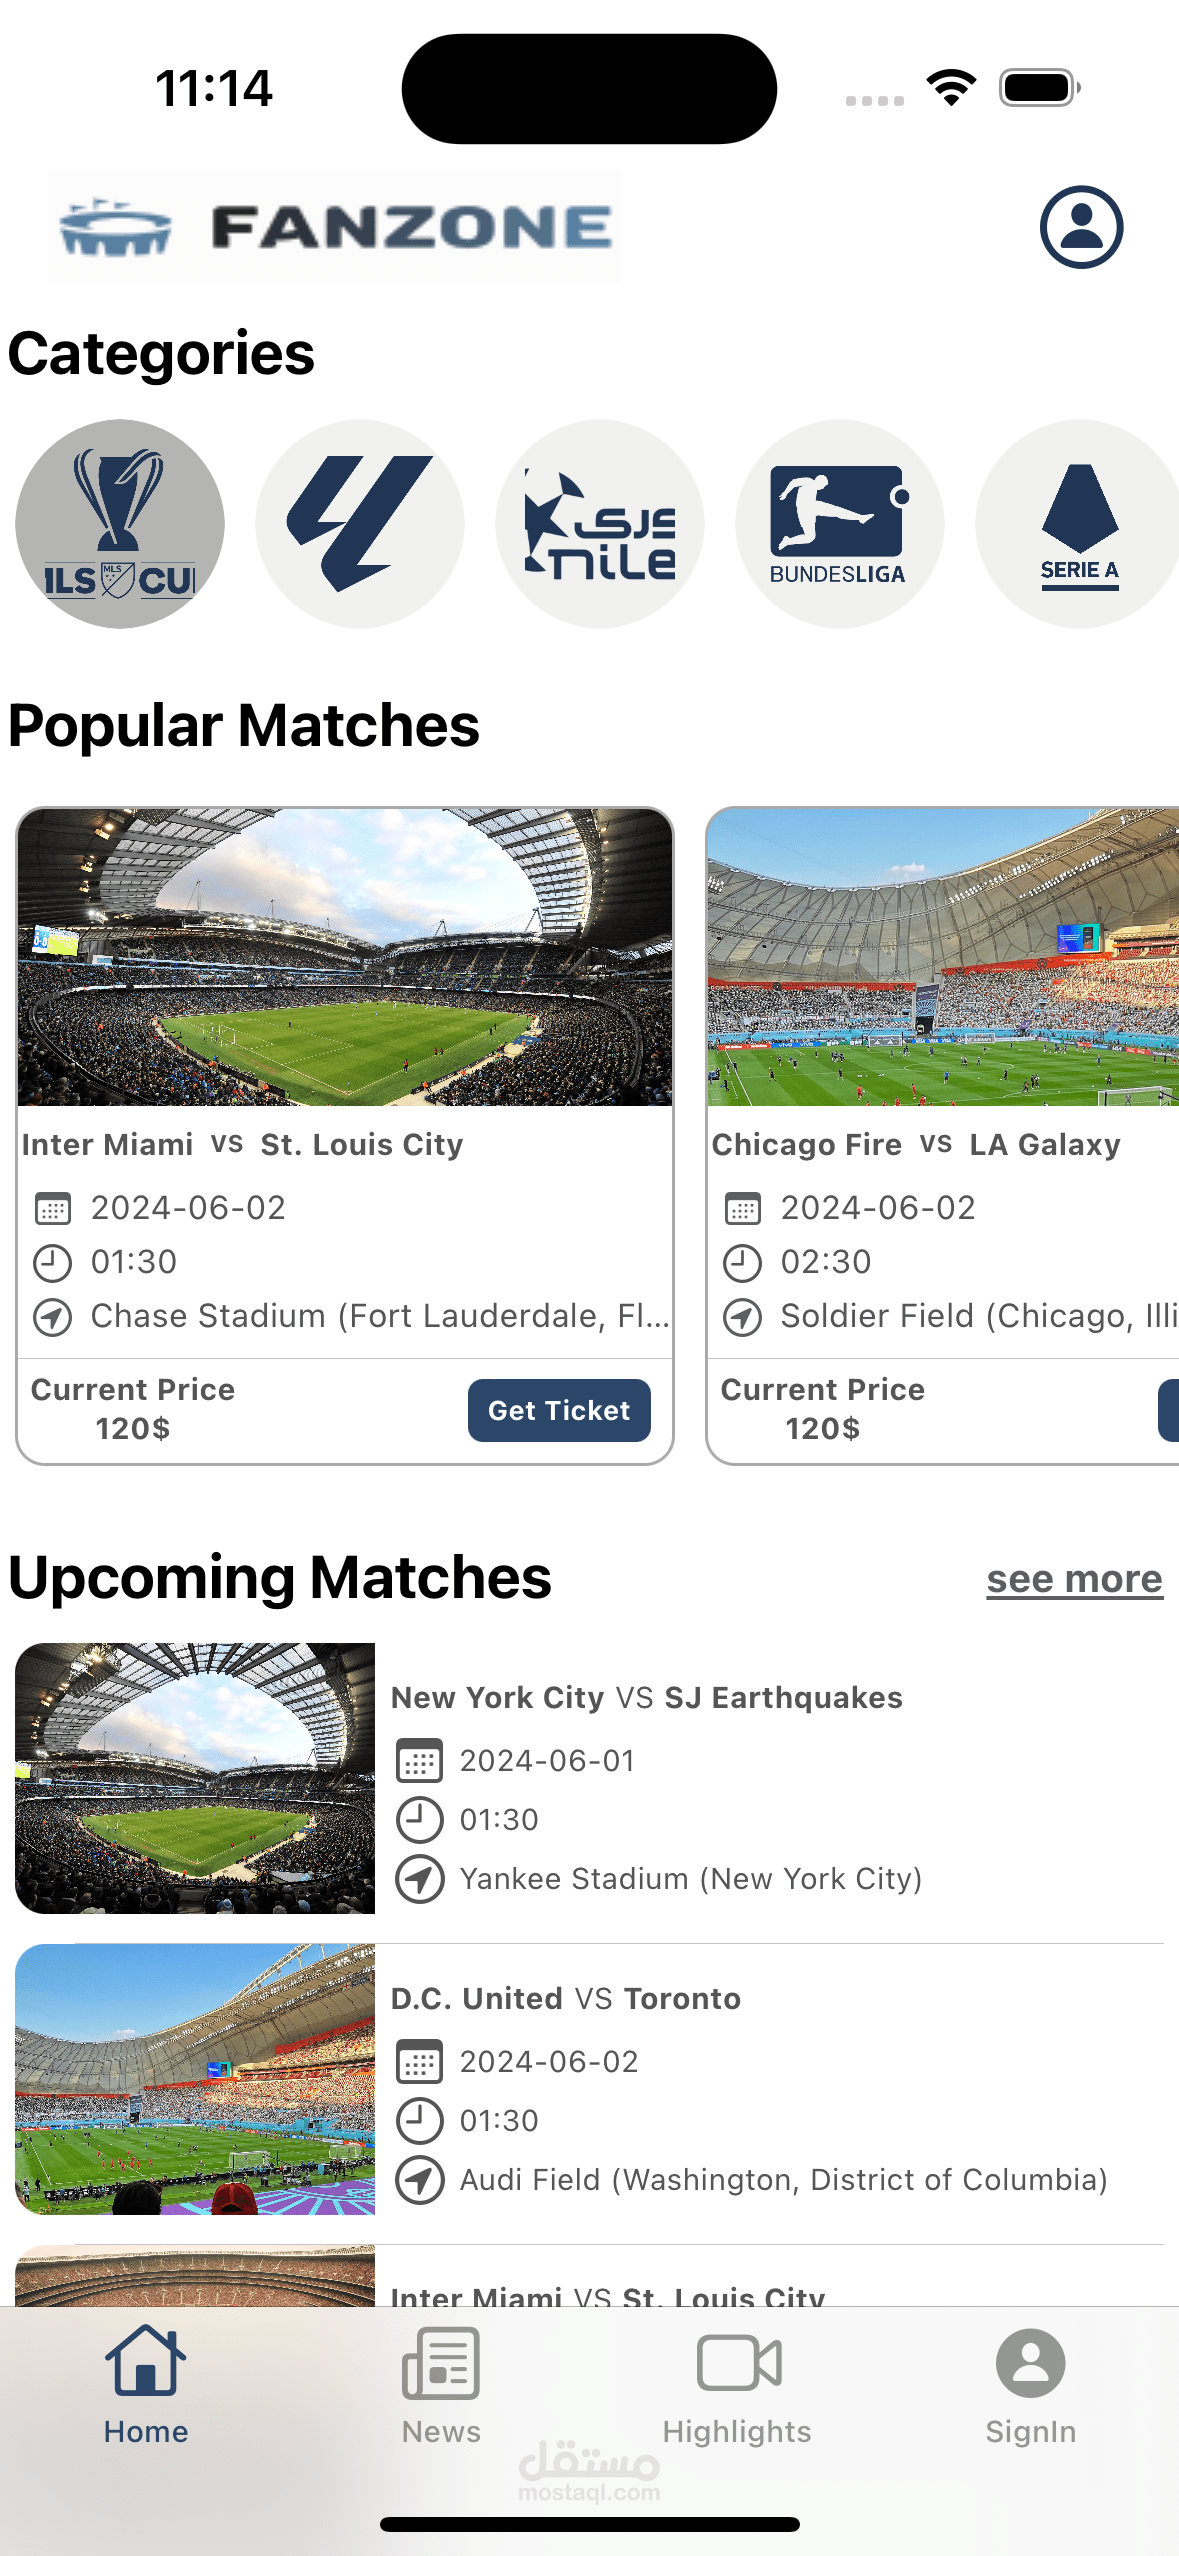This screenshot has width=1179, height=2556.
Task: Choose the Nile League category
Action: (600, 524)
